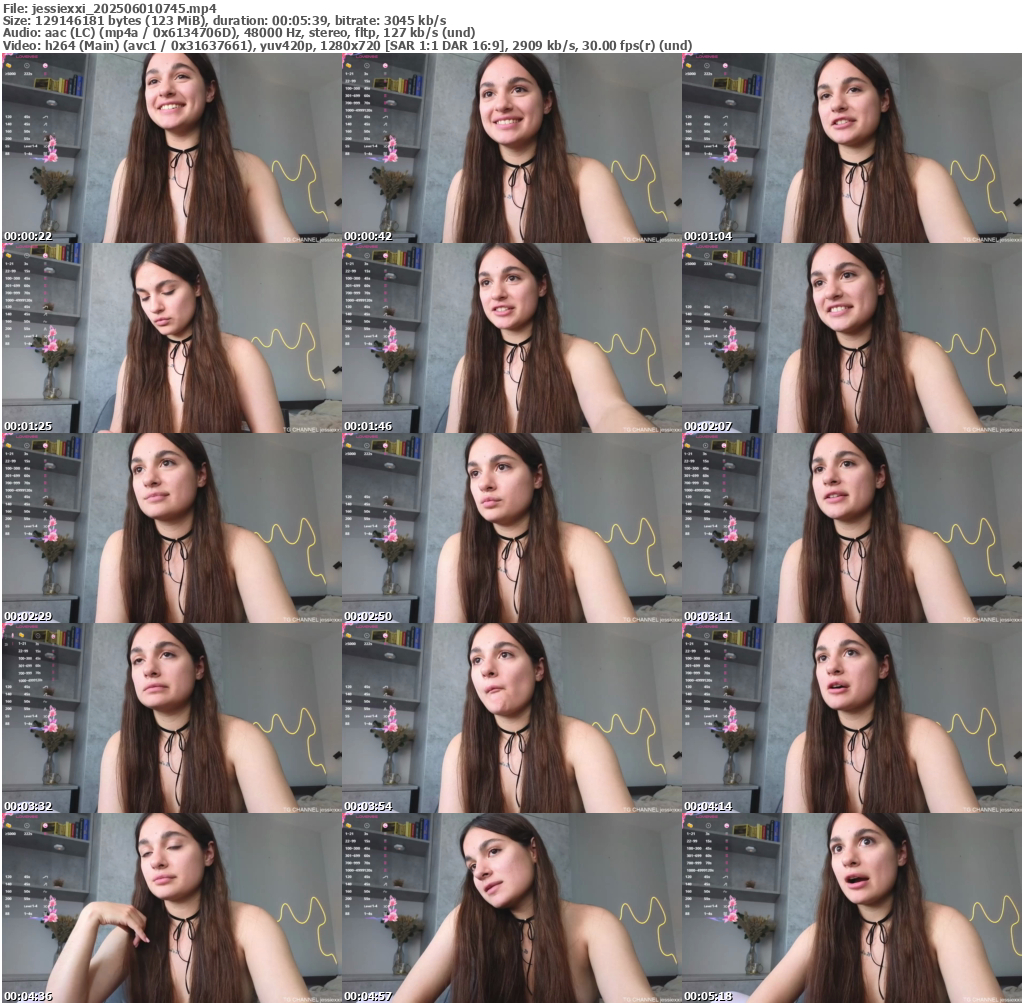The height and width of the screenshot is (1003, 1024).
Task: Click the thumbnail at 00:01:04
Action: [x=851, y=148]
